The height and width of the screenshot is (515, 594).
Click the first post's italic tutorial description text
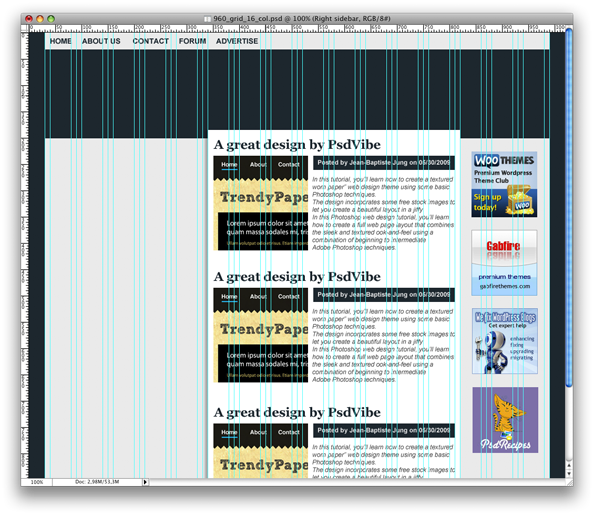click(x=383, y=213)
